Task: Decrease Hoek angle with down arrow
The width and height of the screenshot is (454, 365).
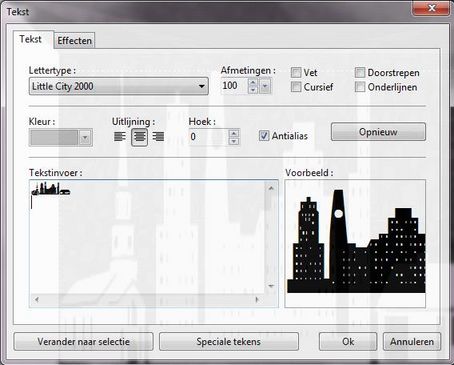Action: point(234,141)
